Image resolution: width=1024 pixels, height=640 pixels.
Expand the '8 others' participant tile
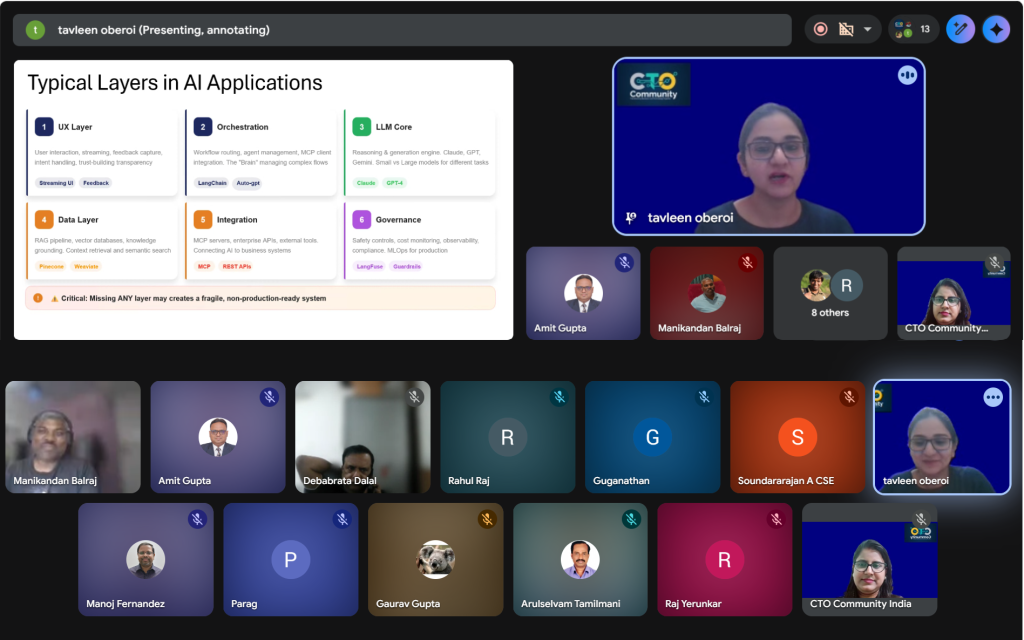click(830, 293)
